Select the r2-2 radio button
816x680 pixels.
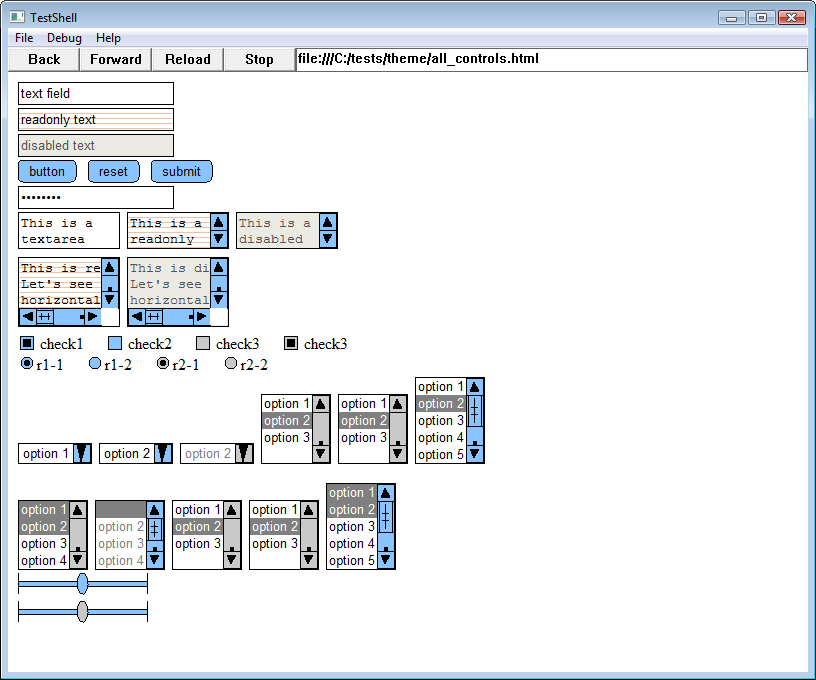tap(231, 364)
